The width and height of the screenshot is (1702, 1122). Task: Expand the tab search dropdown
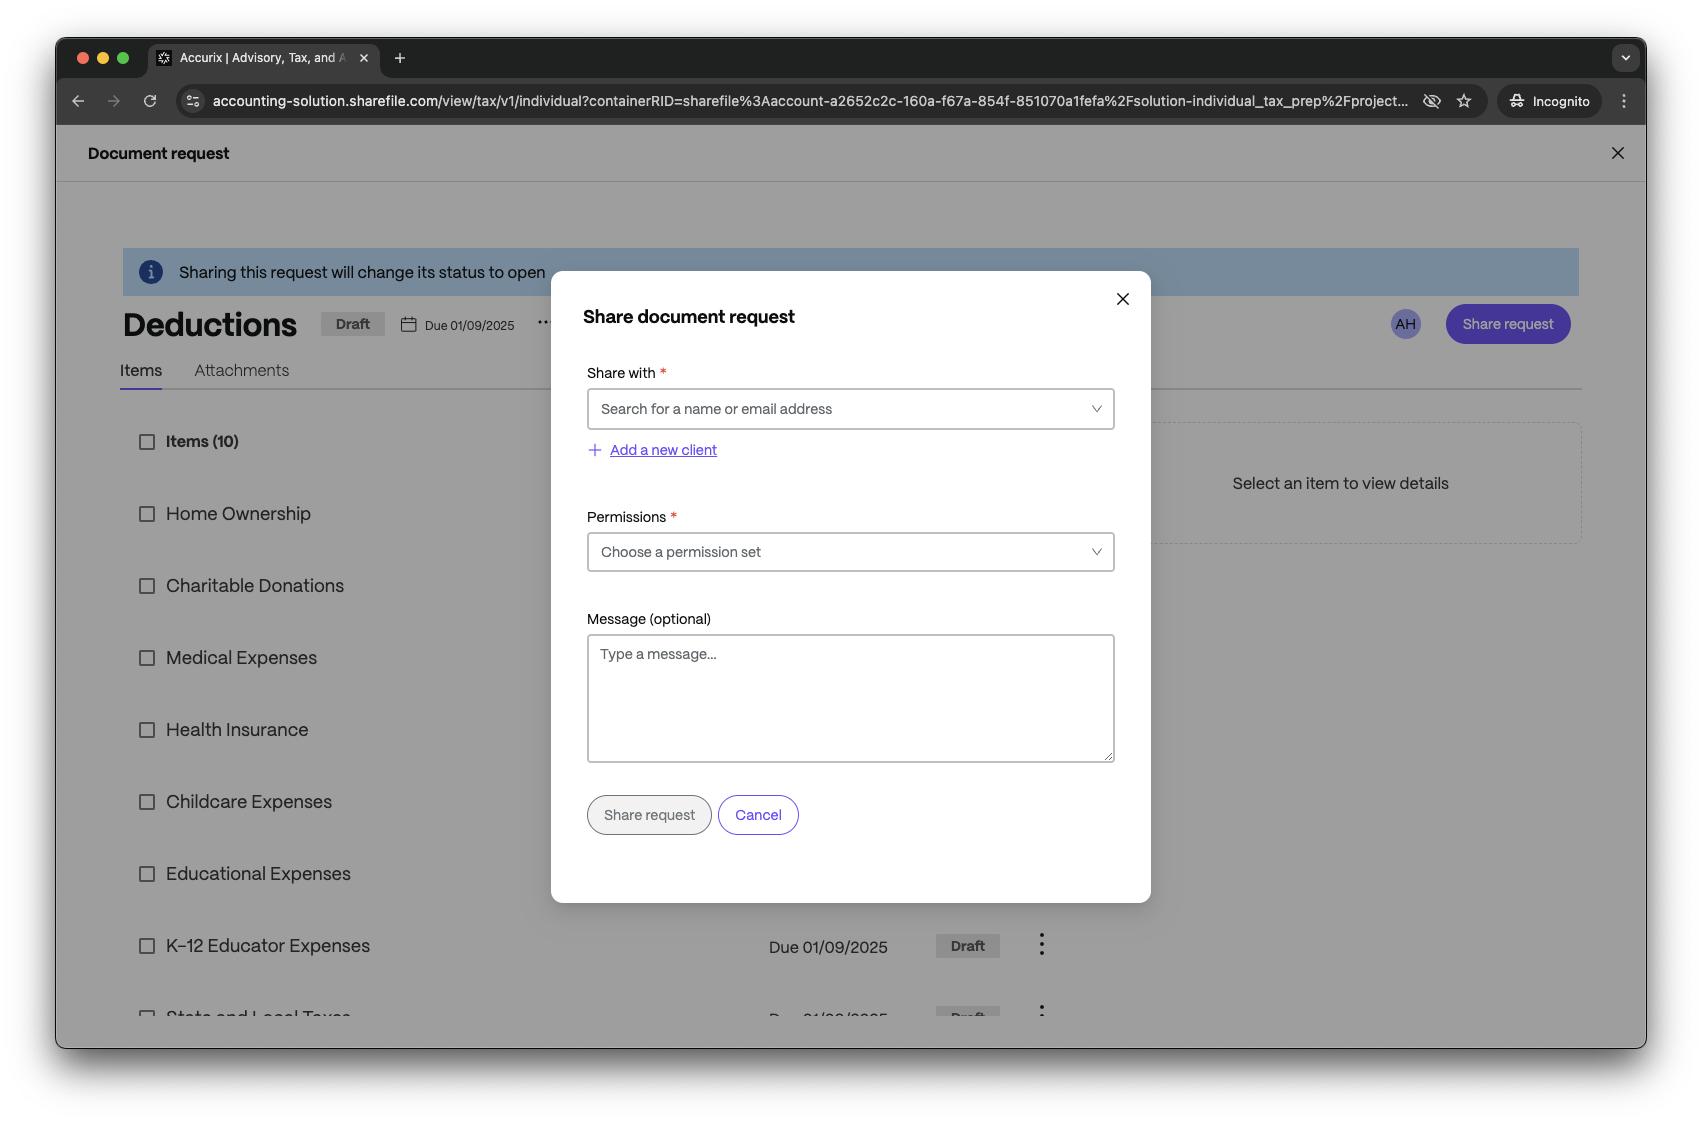point(1626,58)
